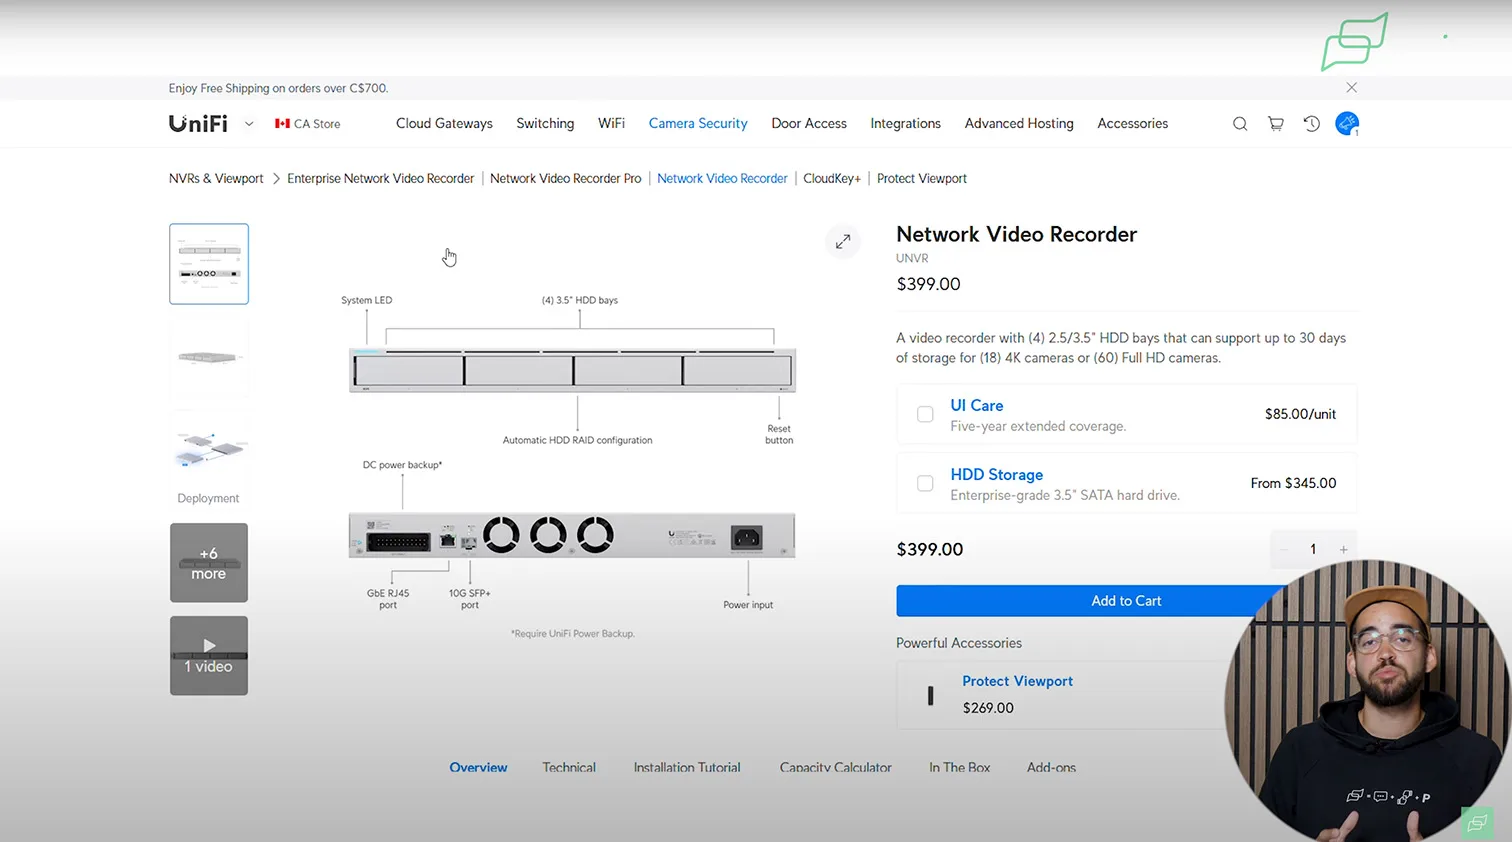Select the Network Video Recorder link
The image size is (1512, 842).
coord(722,179)
